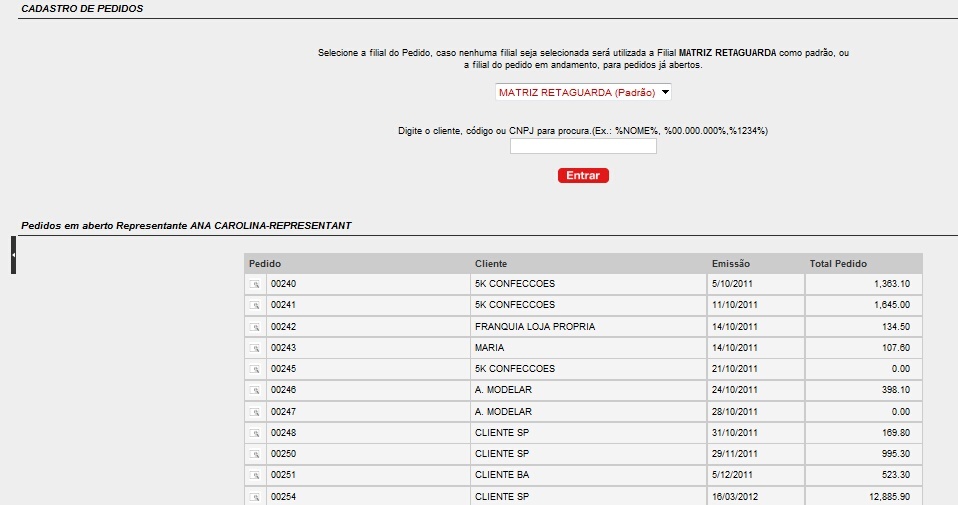
Task: Click the Pedido column header
Action: [265, 264]
